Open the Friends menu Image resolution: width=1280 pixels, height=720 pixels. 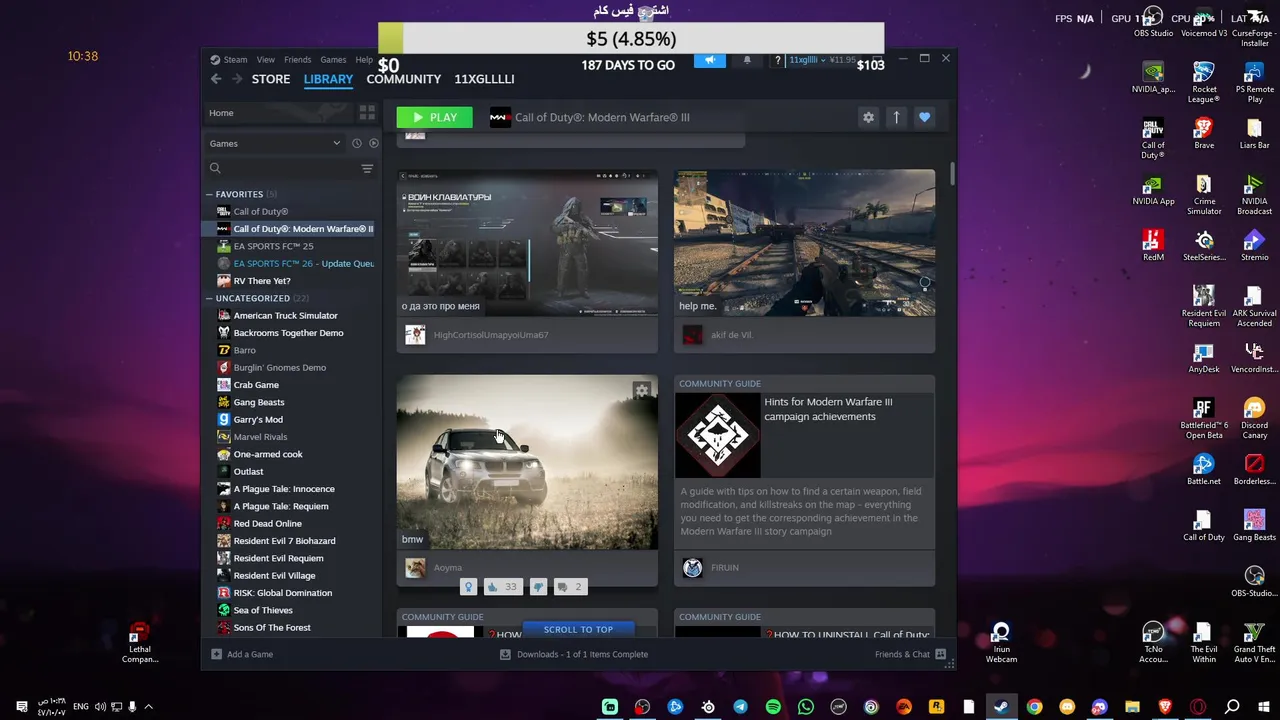297,59
